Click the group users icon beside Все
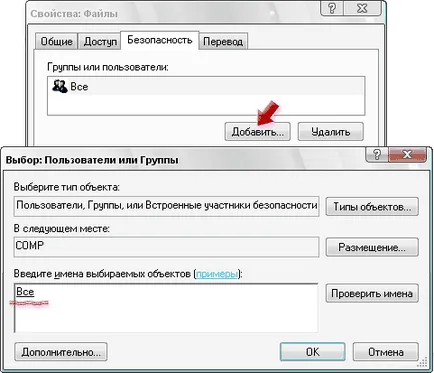 pos(60,86)
